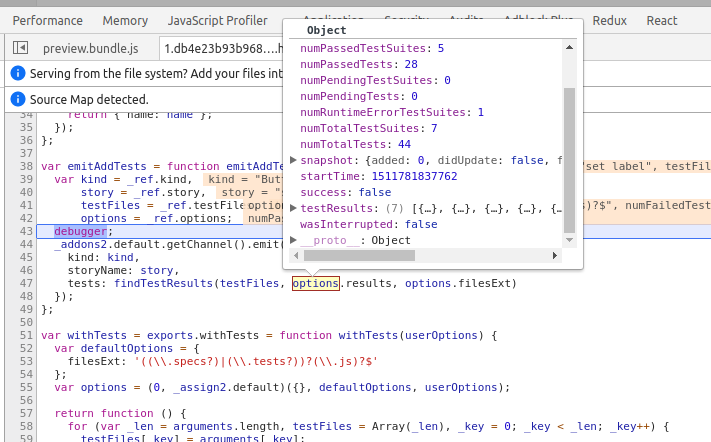Click the popup horizontal scroll left arrow
Screen dimensions: 711x442
click(x=296, y=256)
